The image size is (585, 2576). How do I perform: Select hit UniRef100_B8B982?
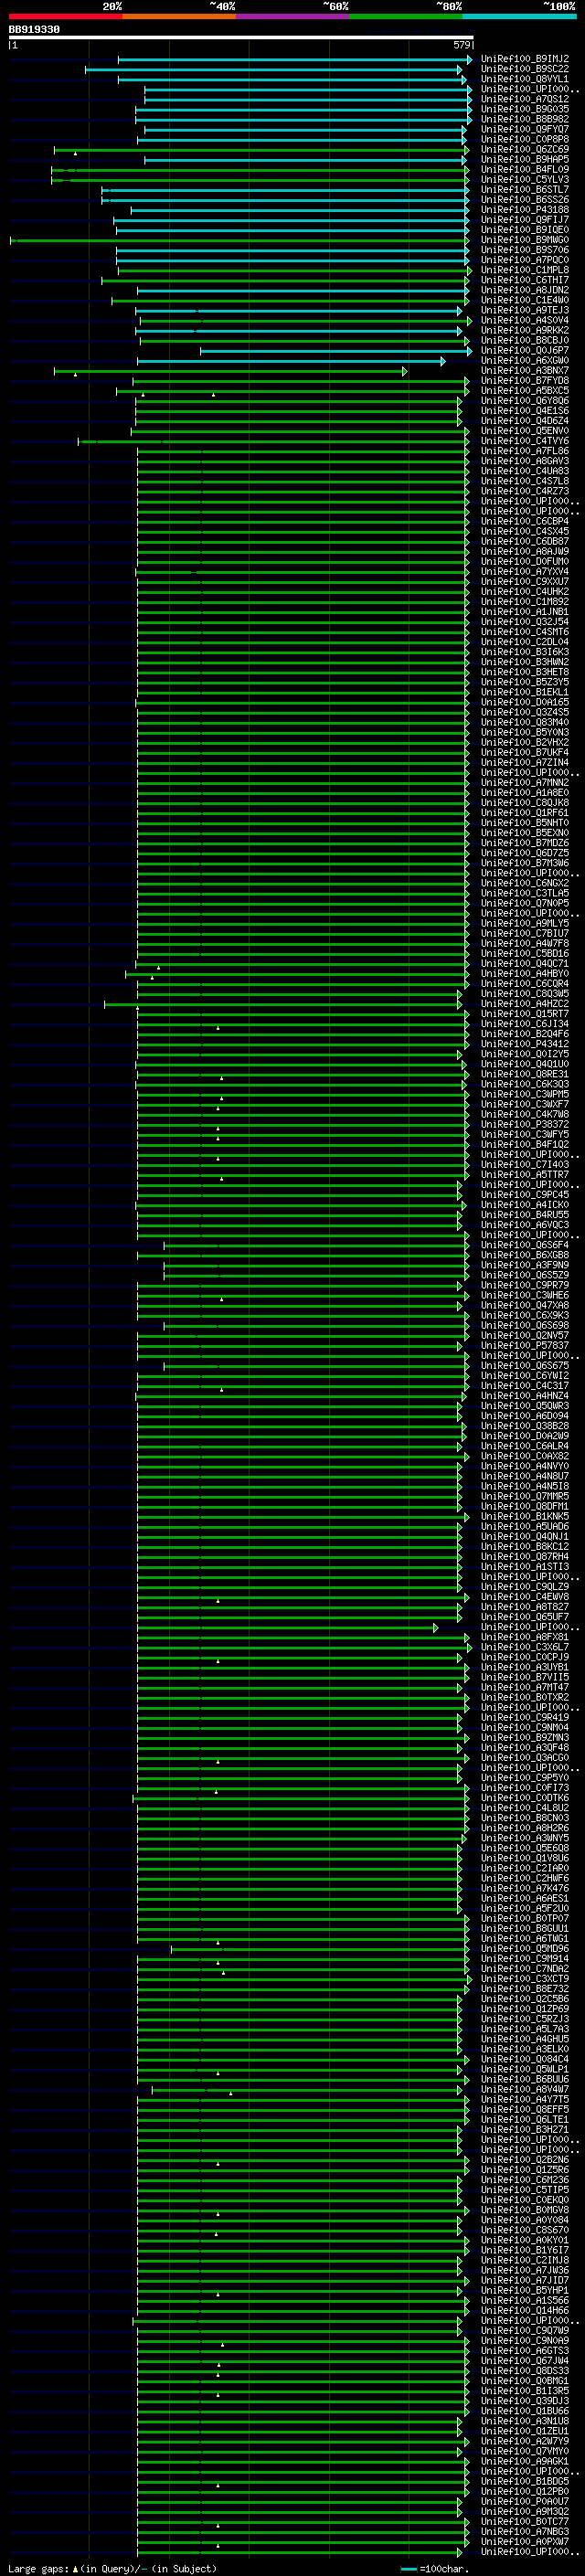click(525, 119)
